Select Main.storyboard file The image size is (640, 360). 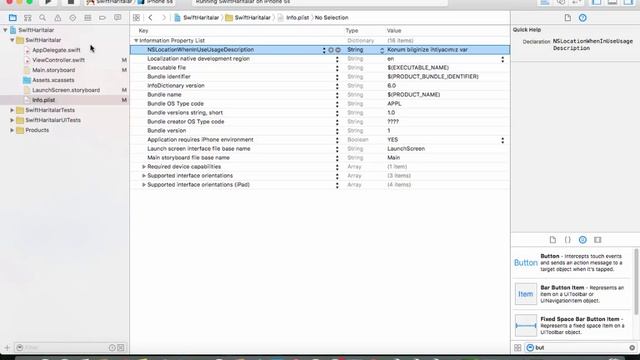(x=53, y=70)
